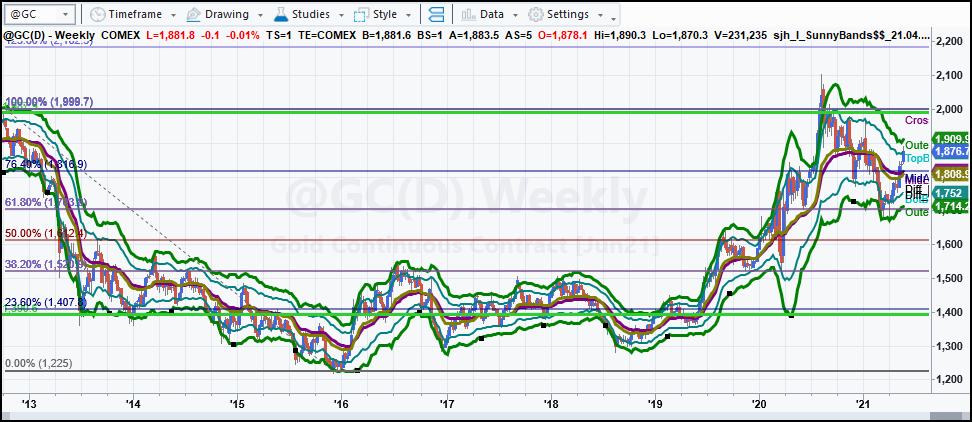The image size is (972, 422).
Task: Click the blue stacked-panels toolbar icon
Action: [x=436, y=14]
